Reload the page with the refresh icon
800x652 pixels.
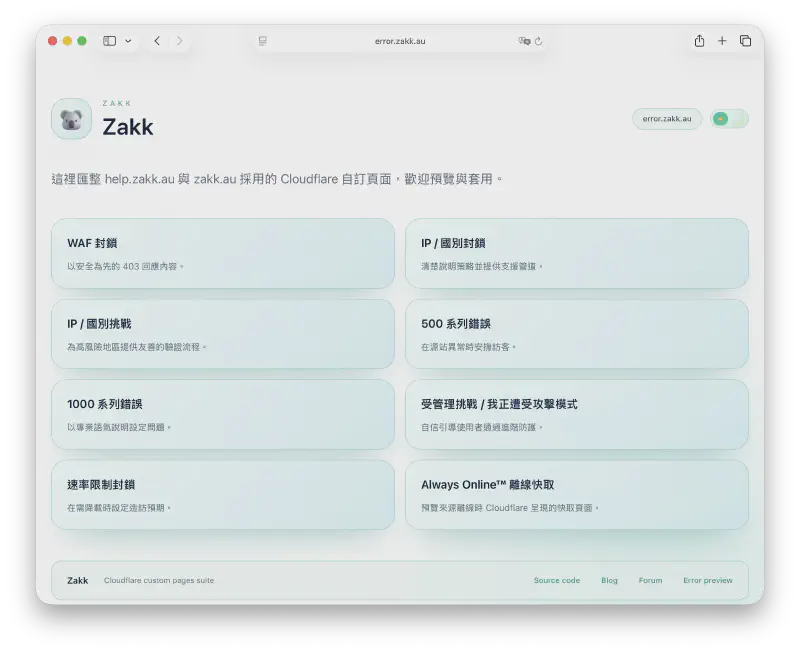pyautogui.click(x=538, y=41)
